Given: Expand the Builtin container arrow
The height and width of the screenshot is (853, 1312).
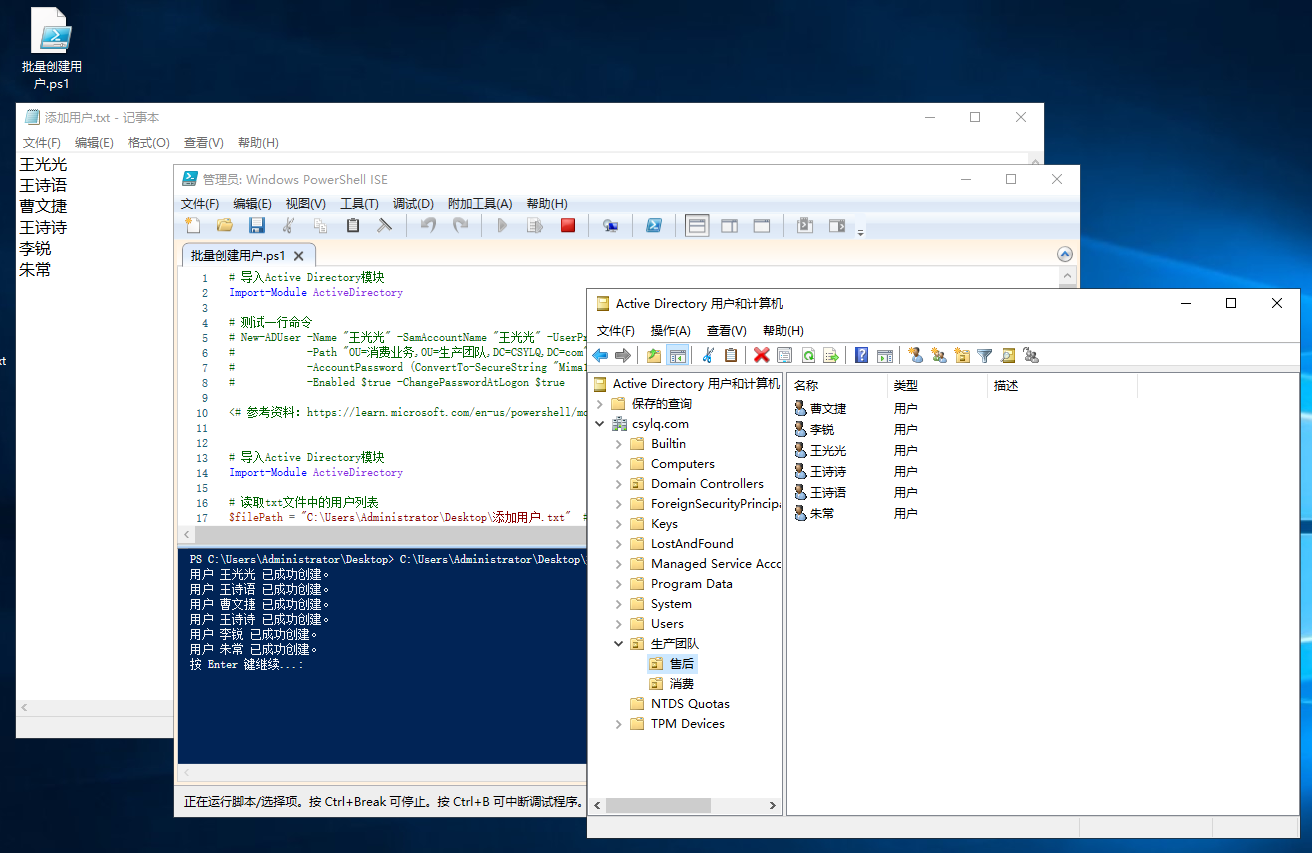Looking at the screenshot, I should (x=619, y=444).
